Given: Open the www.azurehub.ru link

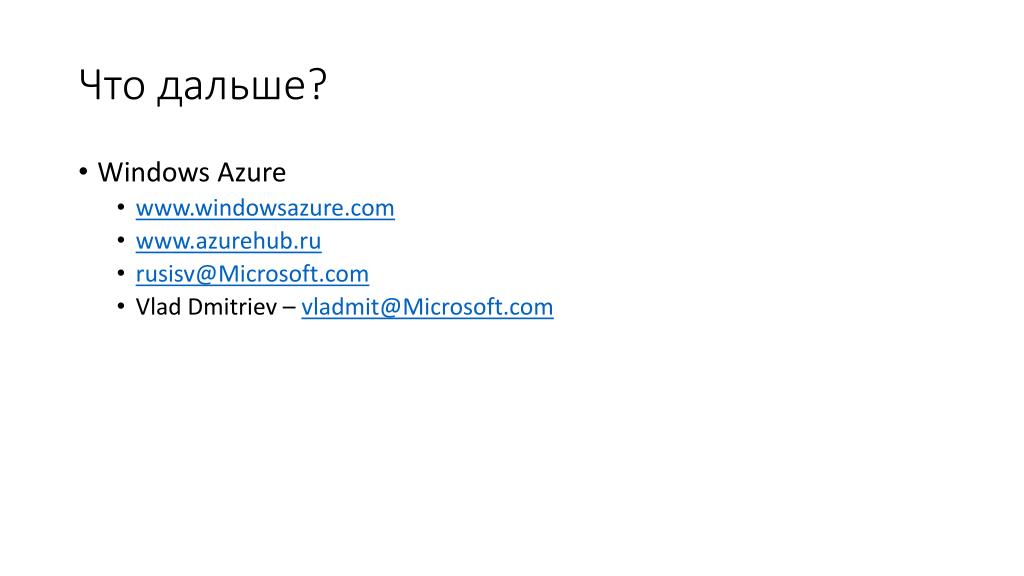Looking at the screenshot, I should (x=229, y=241).
